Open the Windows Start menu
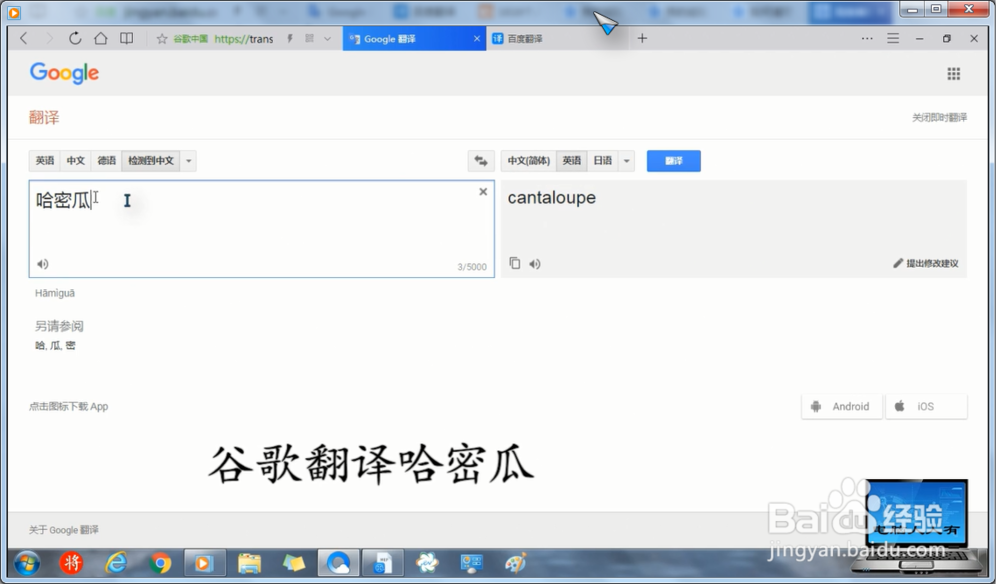 click(27, 563)
